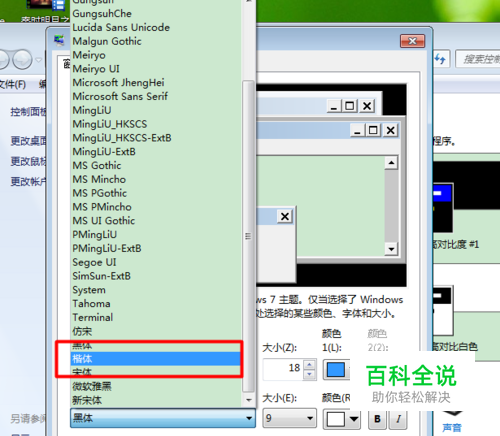Viewport: 500px width, 436px height.
Task: Click preview scrollbar up arrow
Action: pyautogui.click(x=391, y=163)
